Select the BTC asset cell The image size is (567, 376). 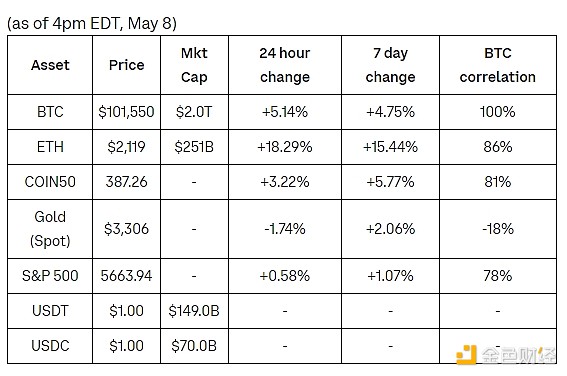[50, 112]
